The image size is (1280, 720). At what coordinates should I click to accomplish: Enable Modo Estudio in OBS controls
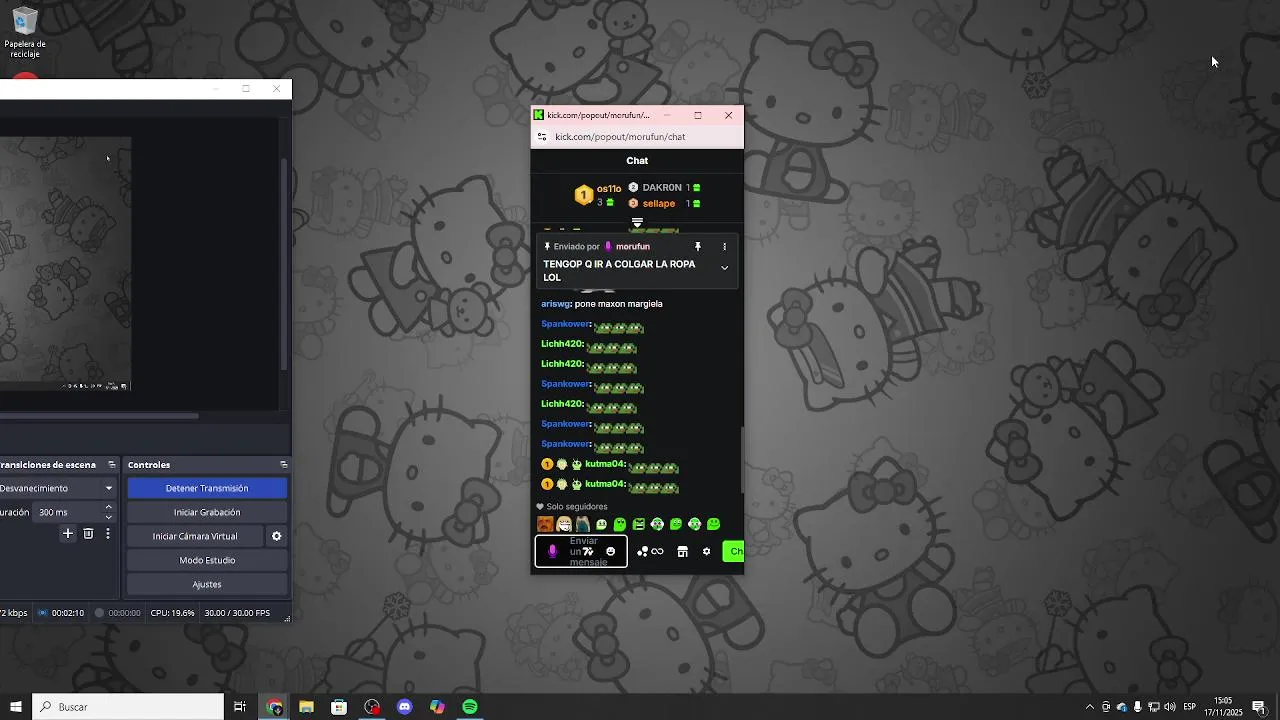tap(207, 560)
